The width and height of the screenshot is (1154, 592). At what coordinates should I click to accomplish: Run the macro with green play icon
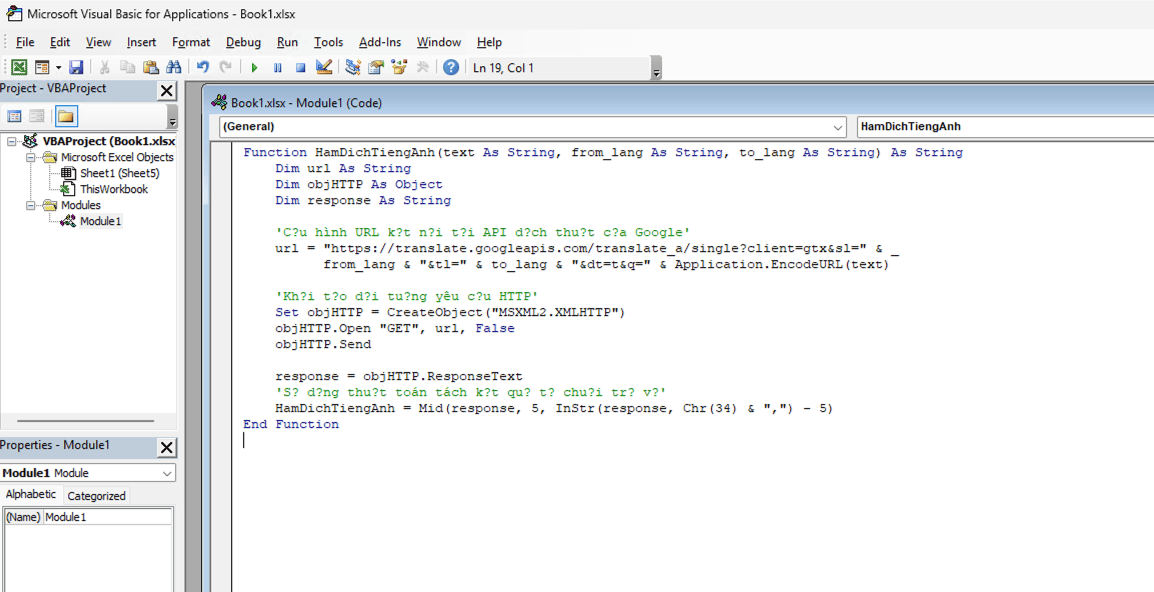254,67
